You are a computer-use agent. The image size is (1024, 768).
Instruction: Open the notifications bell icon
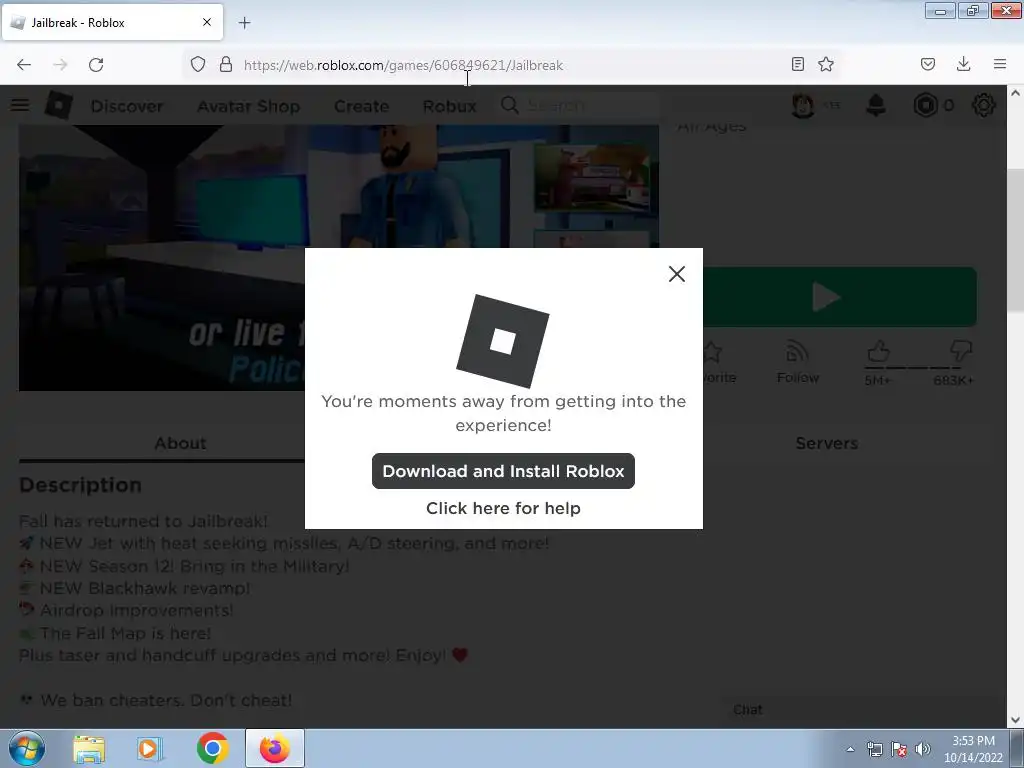[x=876, y=105]
